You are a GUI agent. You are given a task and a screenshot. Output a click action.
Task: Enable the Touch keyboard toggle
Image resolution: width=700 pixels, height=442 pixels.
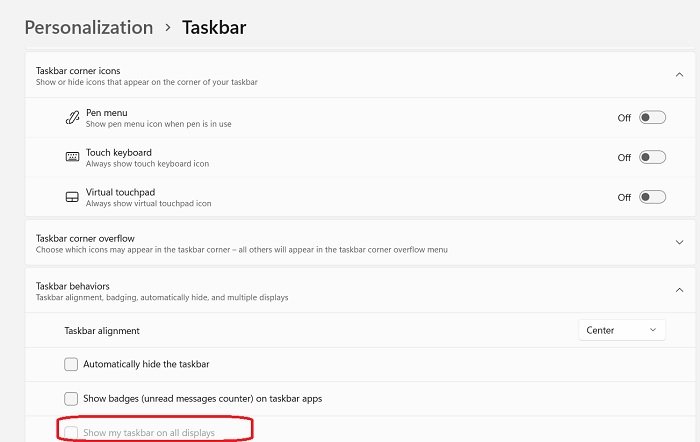[652, 157]
